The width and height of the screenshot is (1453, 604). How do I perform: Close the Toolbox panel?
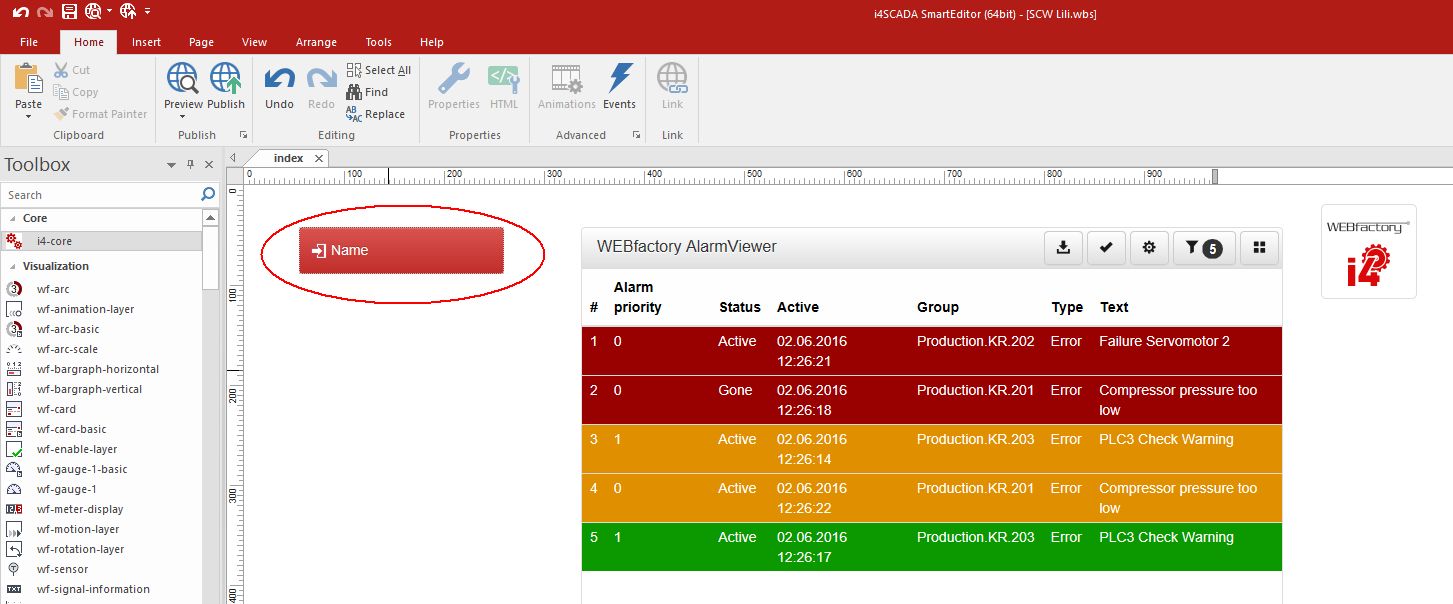pos(209,165)
